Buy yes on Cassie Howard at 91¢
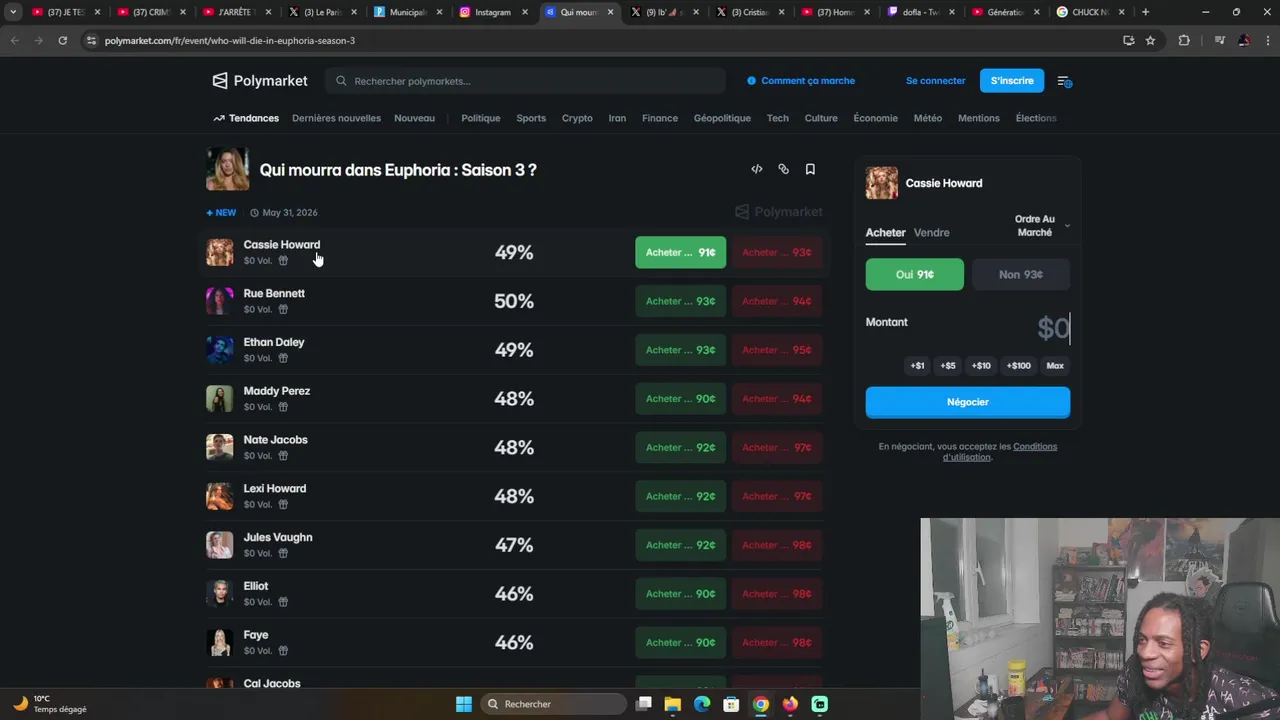 [680, 252]
